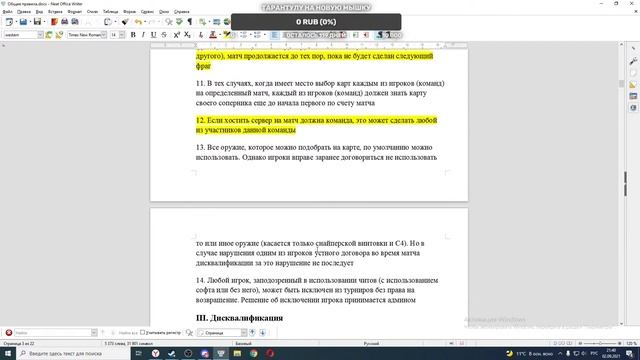Click the Clone formatting brush icon
This screenshot has height=360, width=640.
[125, 22]
